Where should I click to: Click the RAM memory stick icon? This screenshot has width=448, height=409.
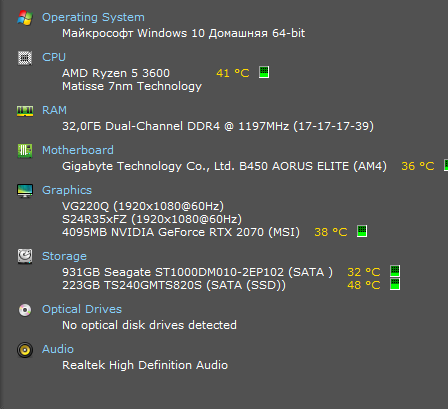(x=25, y=111)
